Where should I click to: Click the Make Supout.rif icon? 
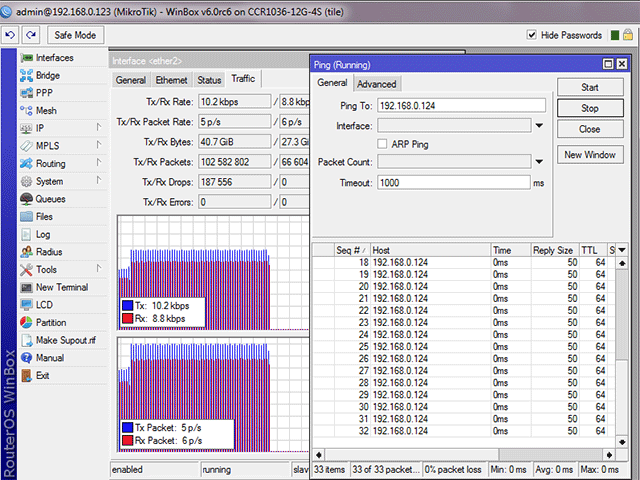click(x=27, y=340)
